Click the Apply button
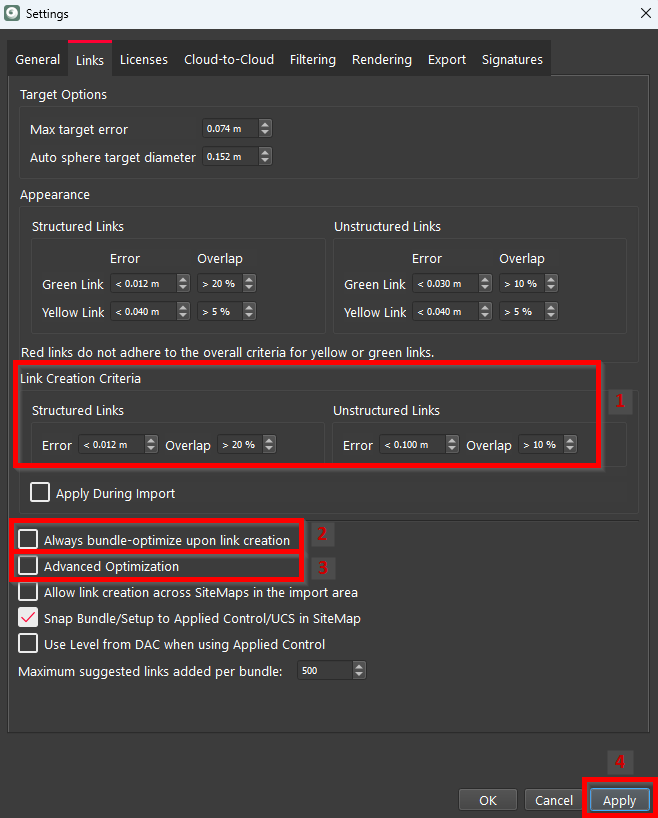The height and width of the screenshot is (818, 658). (619, 800)
